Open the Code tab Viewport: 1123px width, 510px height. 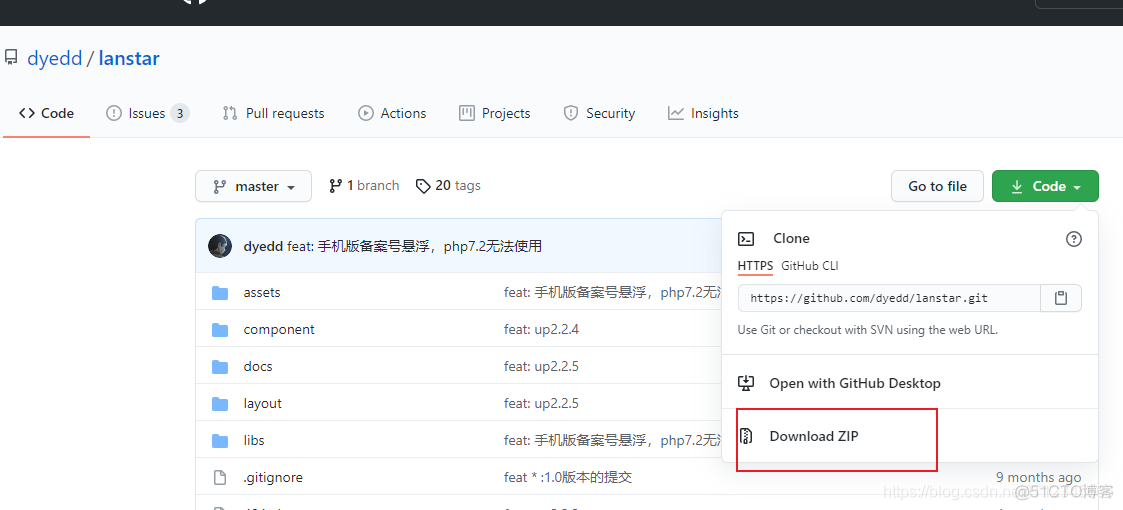click(47, 113)
